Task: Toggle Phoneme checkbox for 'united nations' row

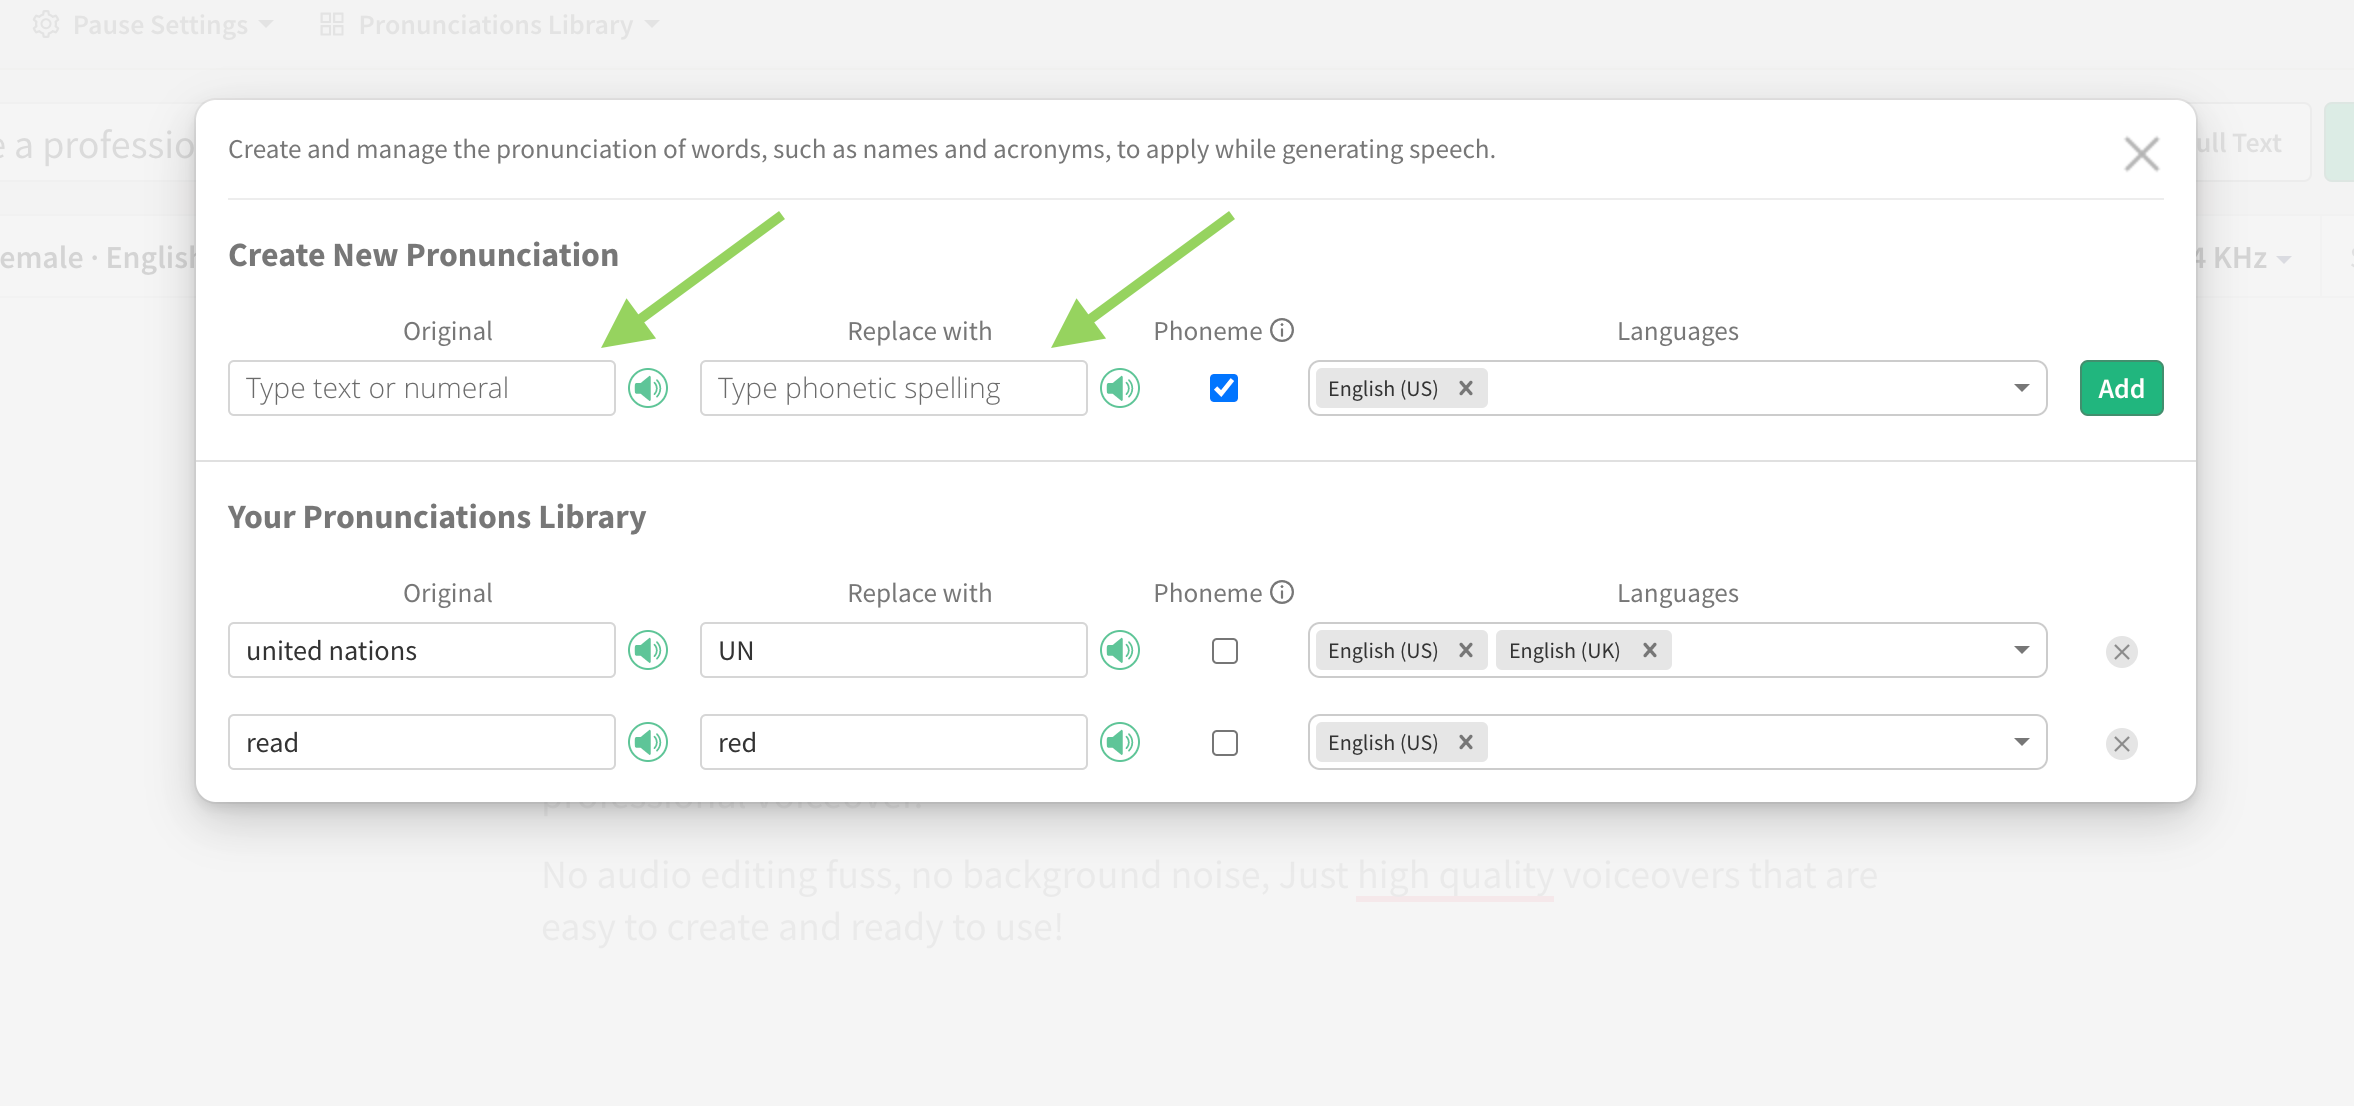Action: coord(1224,651)
